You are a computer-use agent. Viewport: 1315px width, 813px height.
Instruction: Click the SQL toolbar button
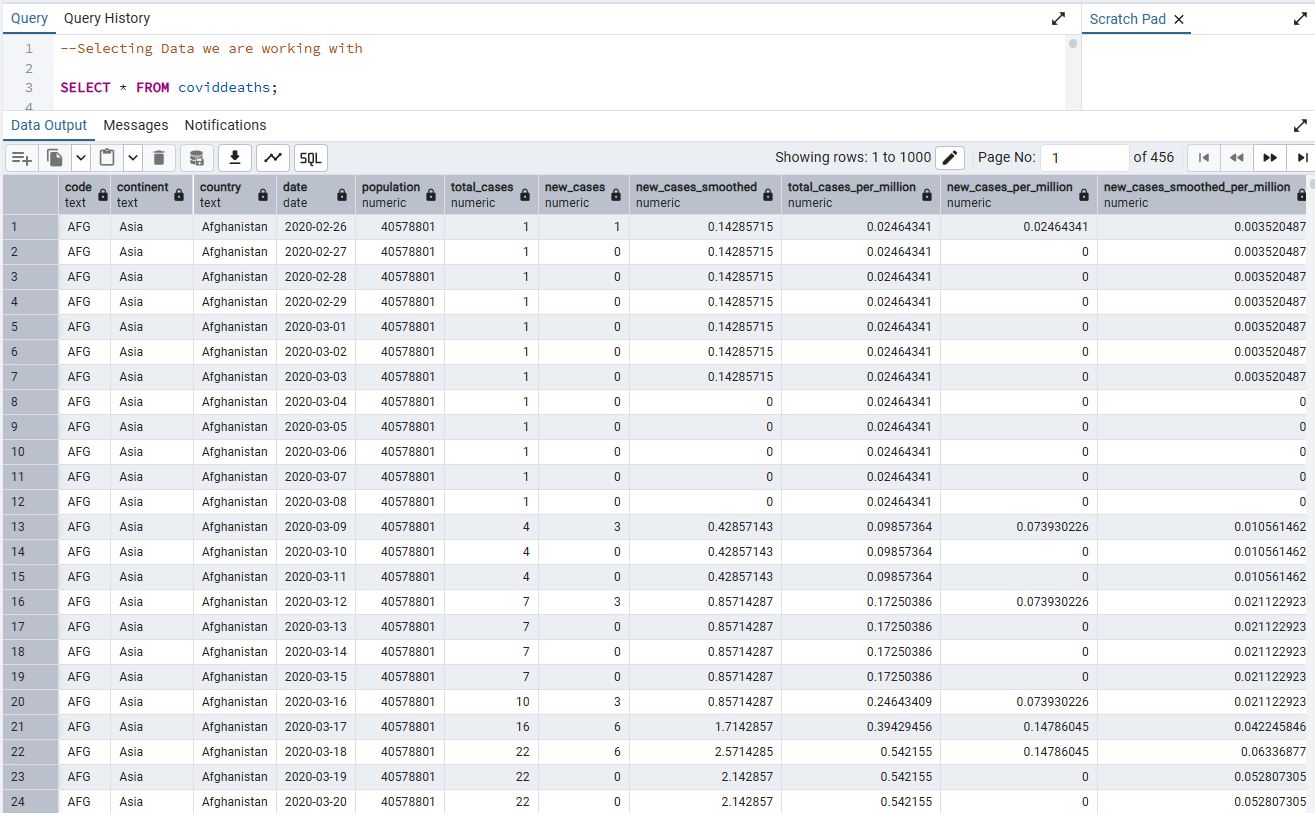pos(311,158)
